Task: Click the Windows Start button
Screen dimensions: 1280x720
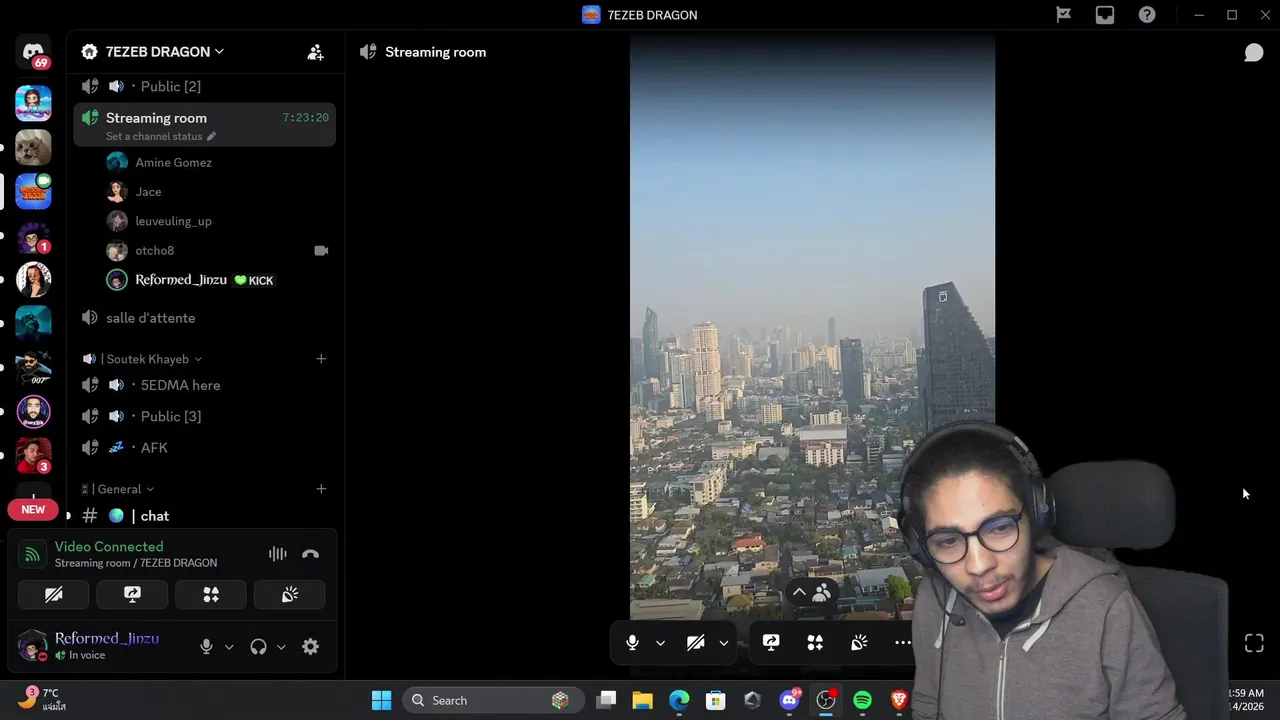Action: tap(381, 700)
